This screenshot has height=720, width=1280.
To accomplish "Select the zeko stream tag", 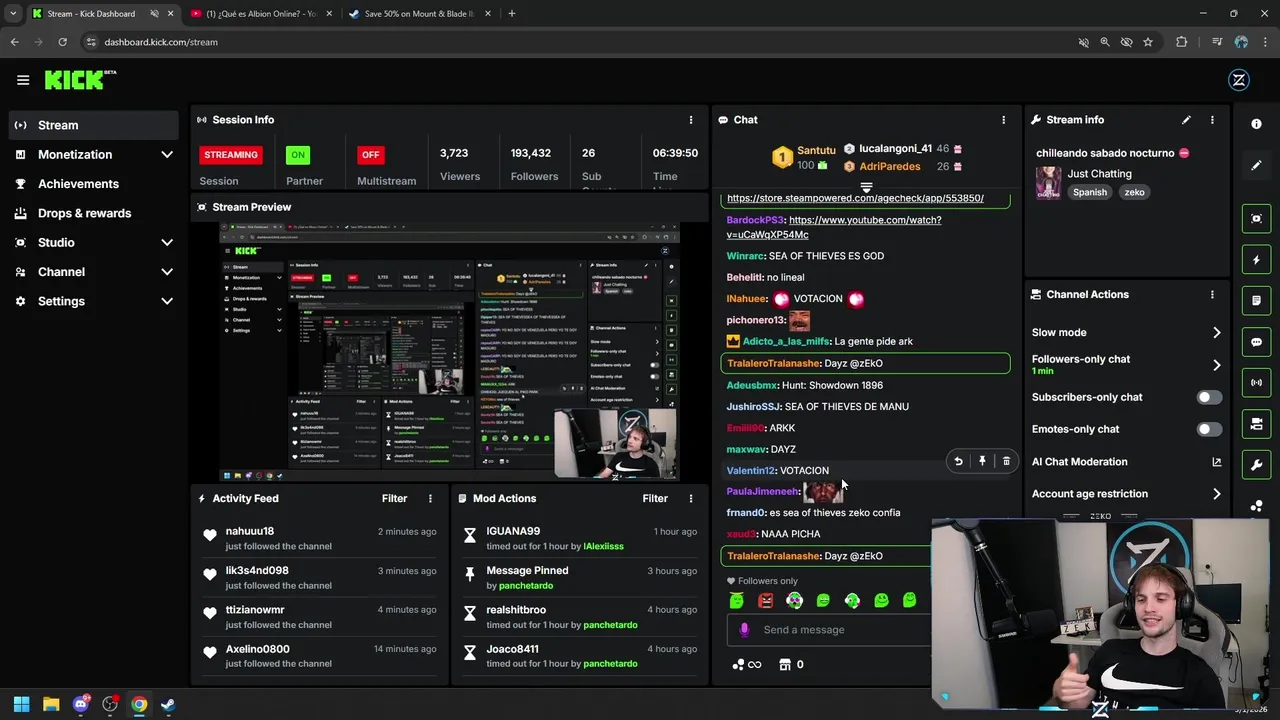I will pyautogui.click(x=1134, y=192).
